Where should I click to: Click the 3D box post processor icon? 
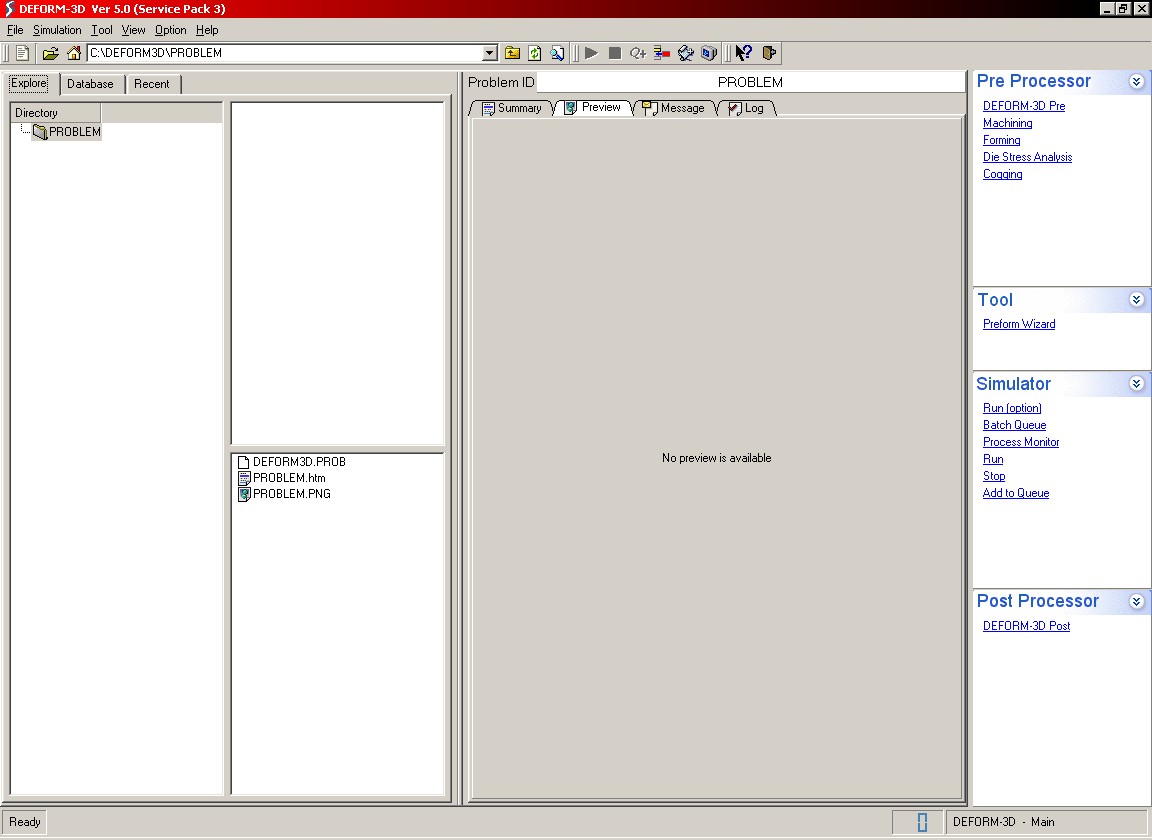click(x=709, y=53)
